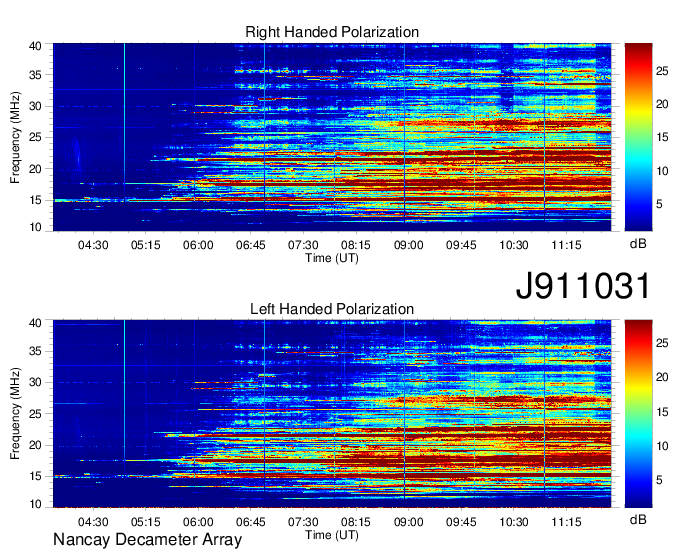Click the 30 MHz tick on the top plot

pyautogui.click(x=35, y=106)
